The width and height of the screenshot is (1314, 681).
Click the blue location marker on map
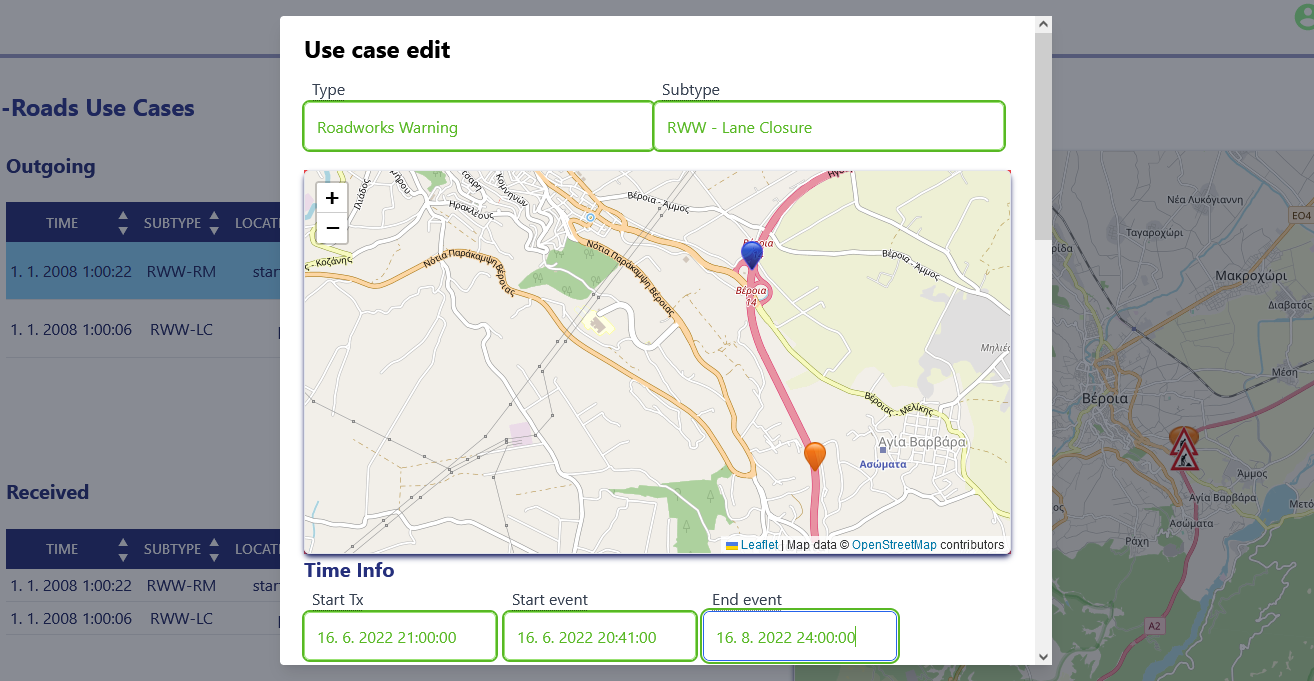[751, 254]
